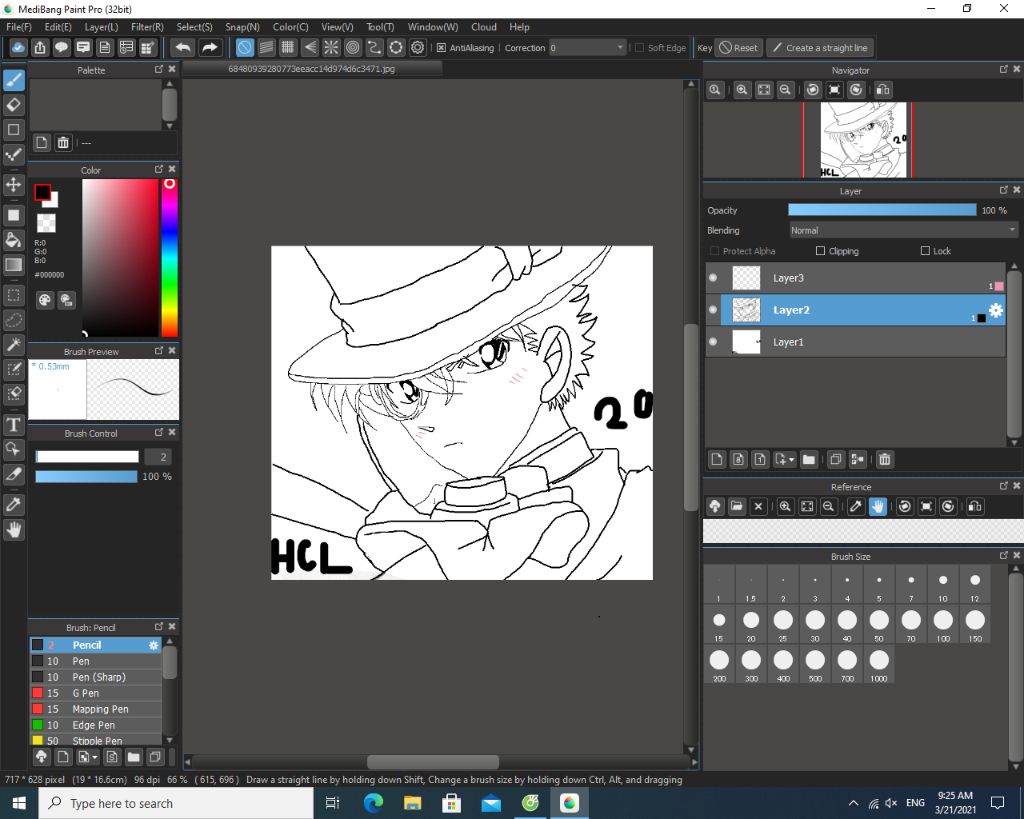Select the Eraser tool
Screen dimensions: 1024x819
pyautogui.click(x=14, y=104)
